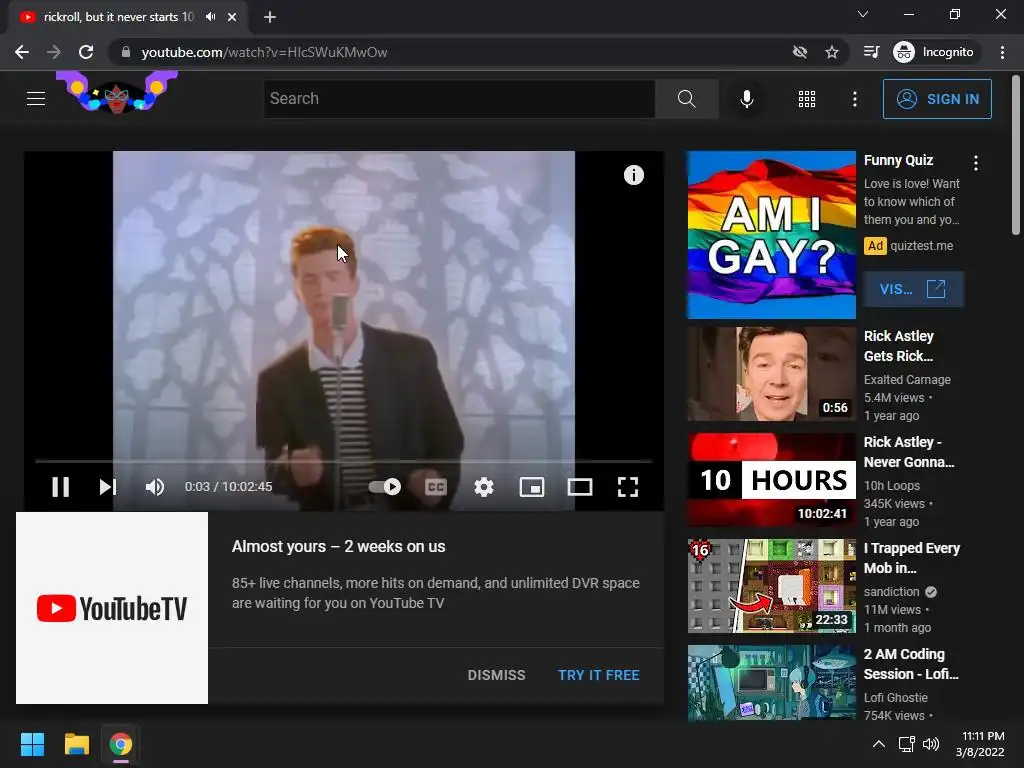Screen dimensions: 1024x768
Task: Click the video info card icon
Action: click(633, 175)
